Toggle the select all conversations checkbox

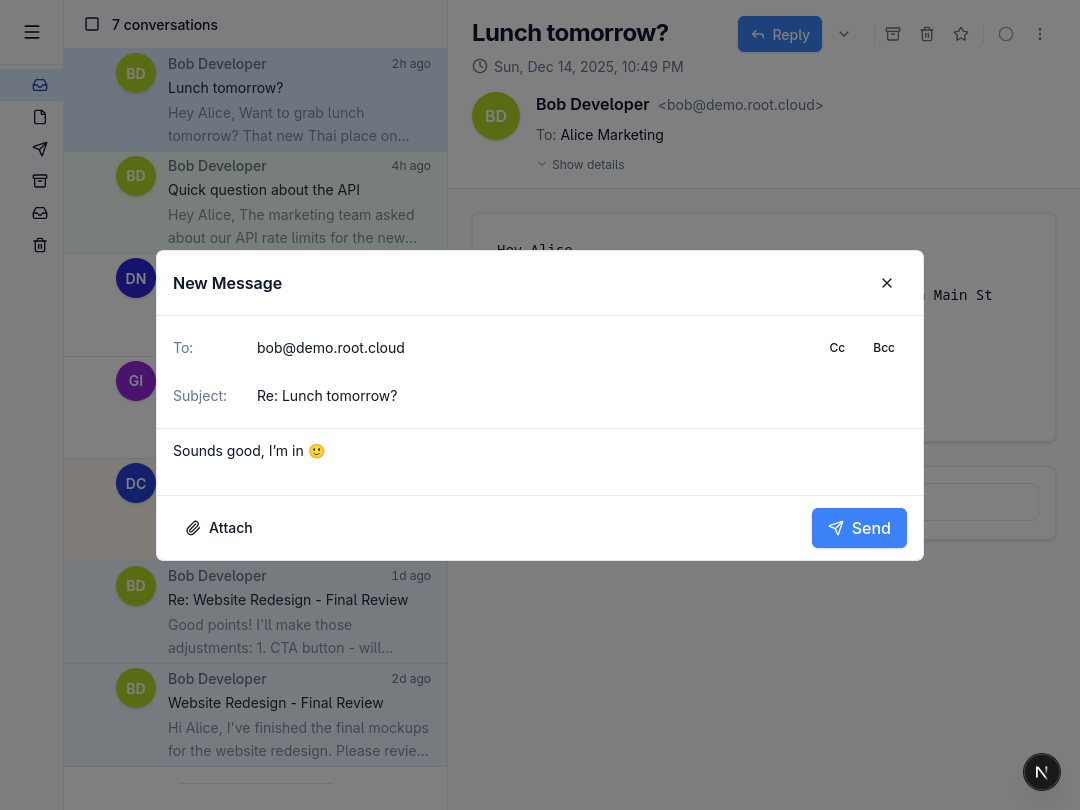tap(92, 24)
